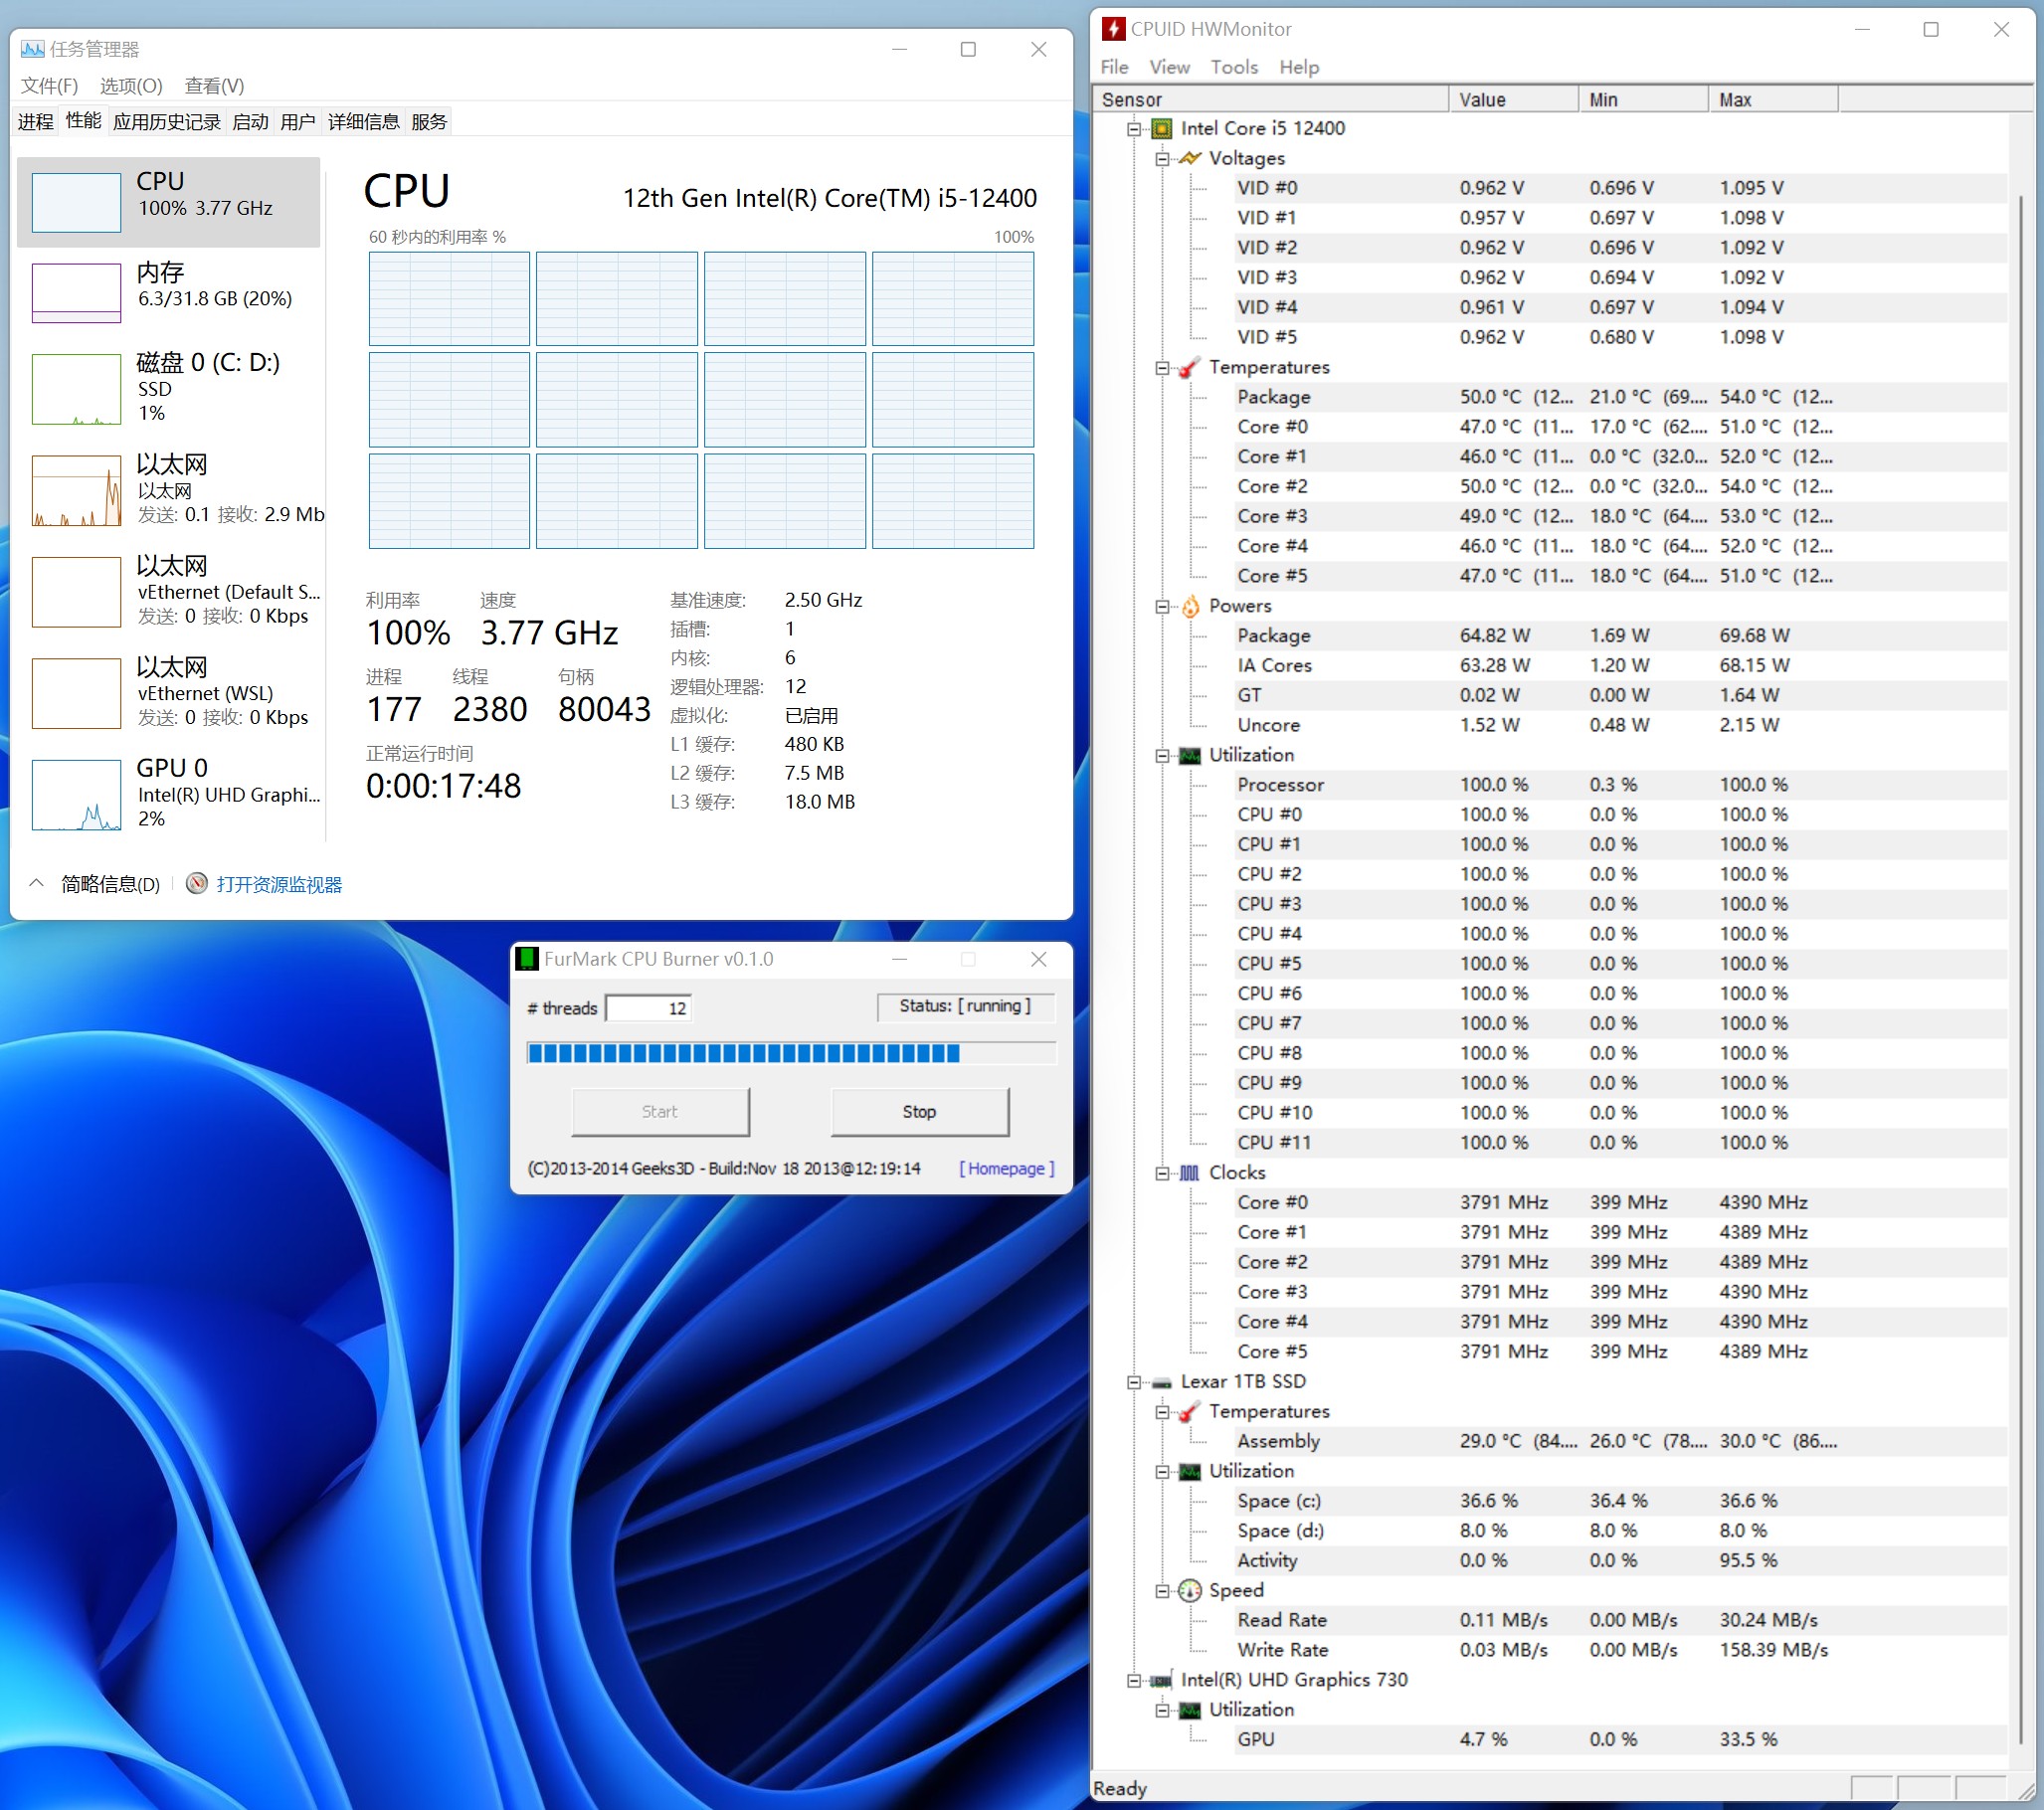Click the Clocks waveform icon
2044x1810 pixels.
click(1190, 1173)
